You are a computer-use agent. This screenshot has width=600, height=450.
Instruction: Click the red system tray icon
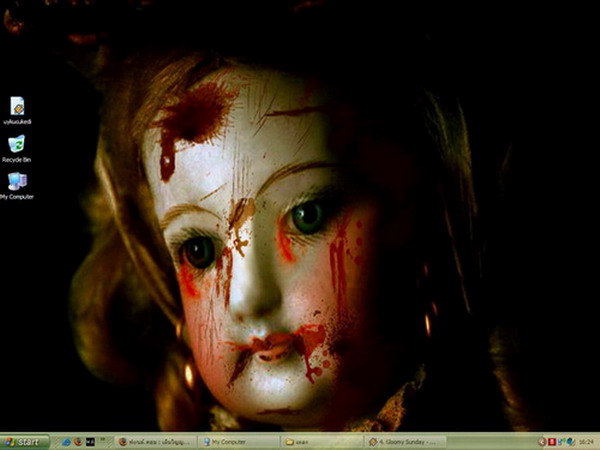click(552, 442)
